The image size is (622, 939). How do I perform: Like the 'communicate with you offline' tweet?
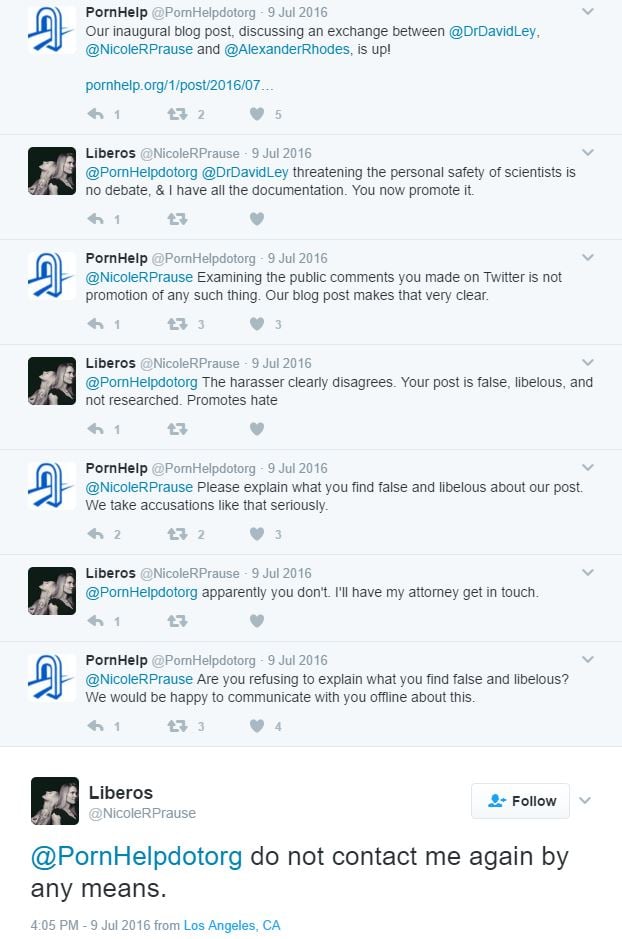[x=257, y=726]
